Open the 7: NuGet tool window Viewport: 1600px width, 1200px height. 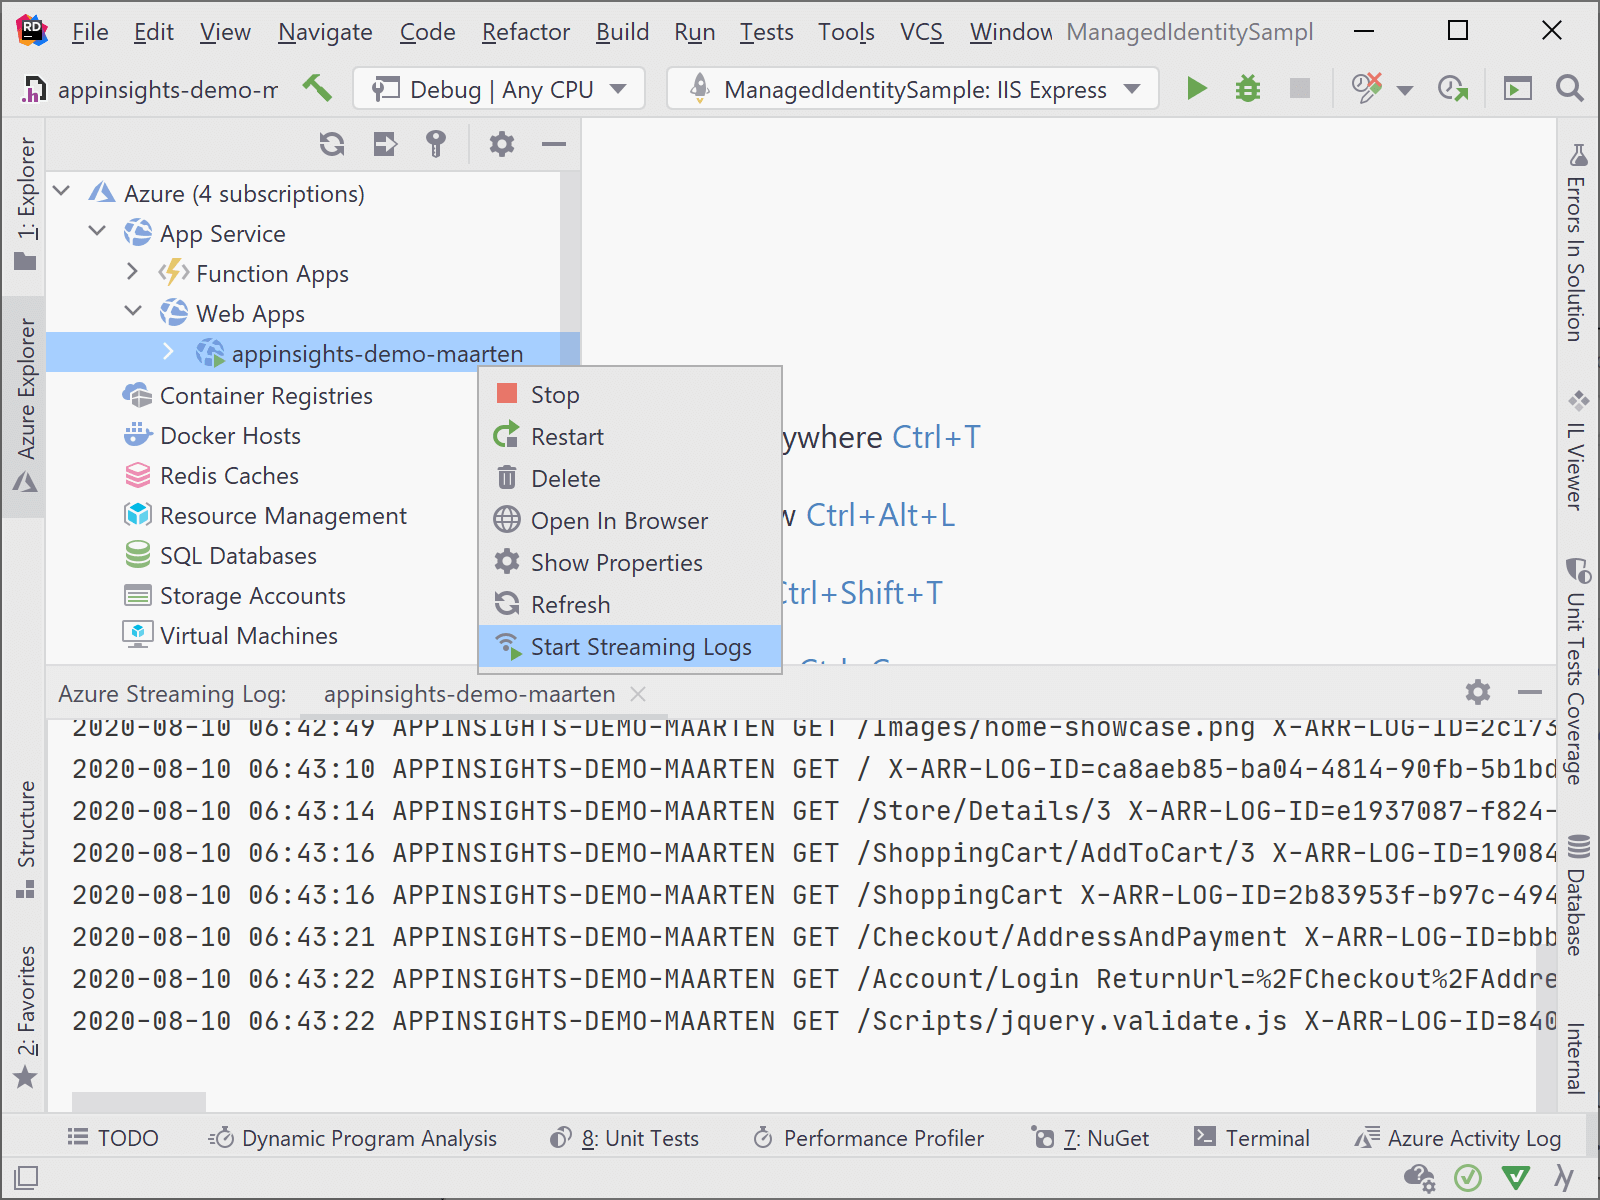tap(1090, 1138)
